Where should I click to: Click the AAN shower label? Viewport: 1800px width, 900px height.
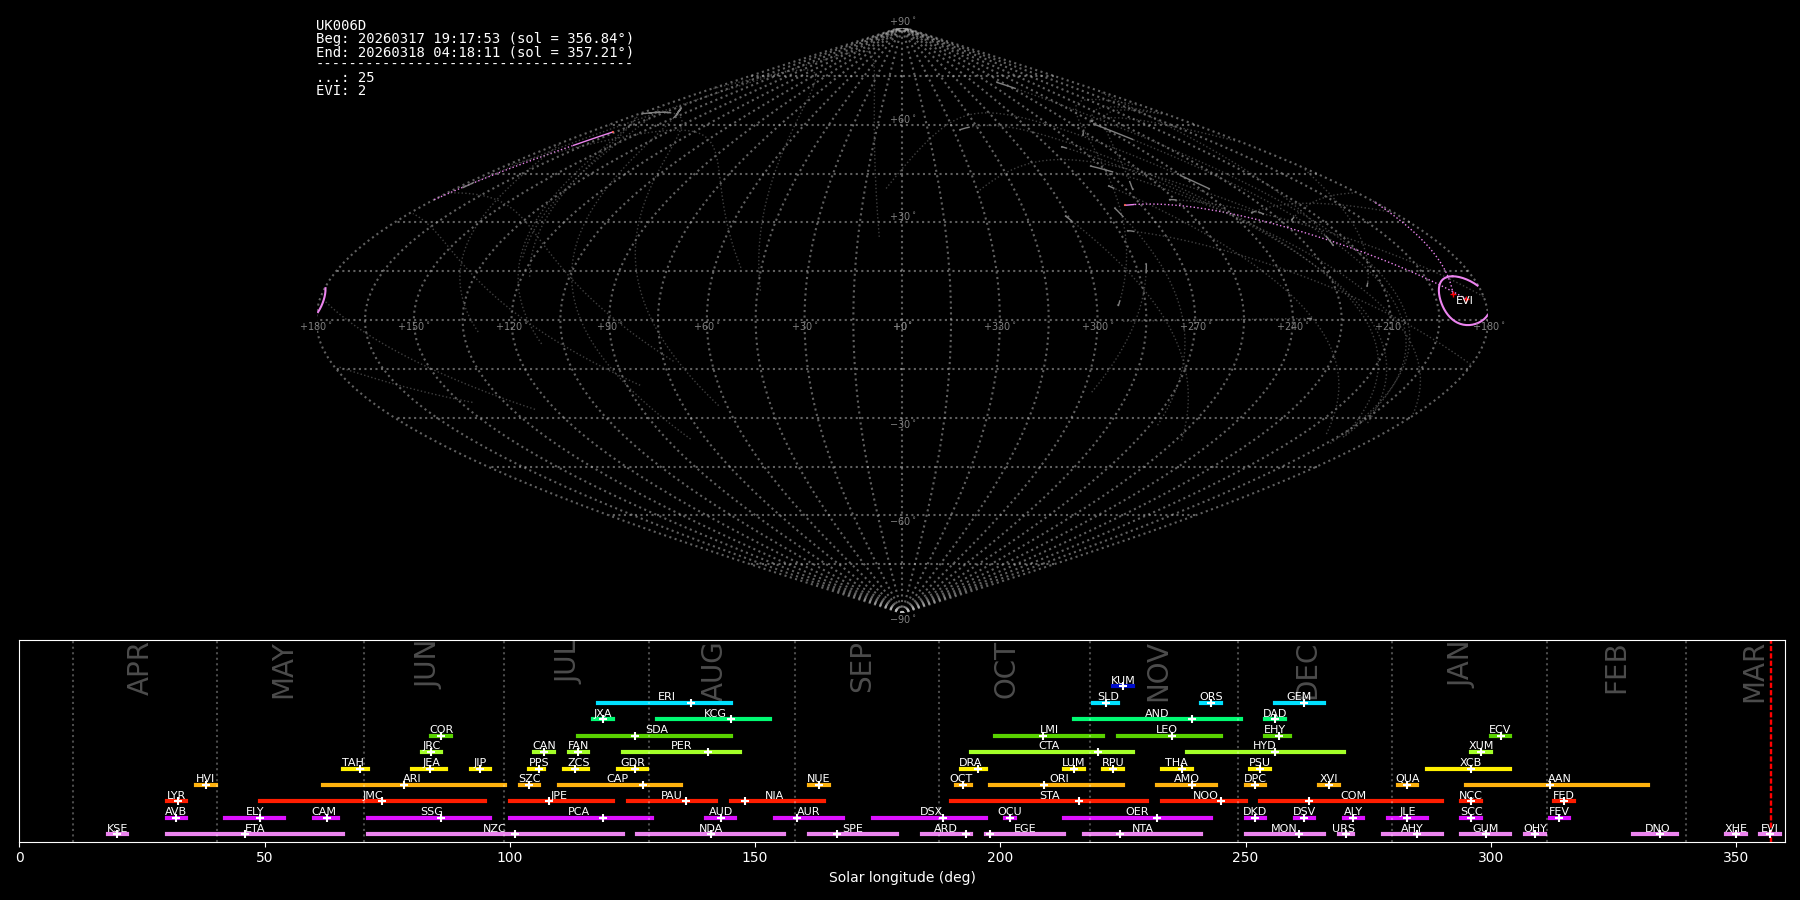pyautogui.click(x=1559, y=778)
